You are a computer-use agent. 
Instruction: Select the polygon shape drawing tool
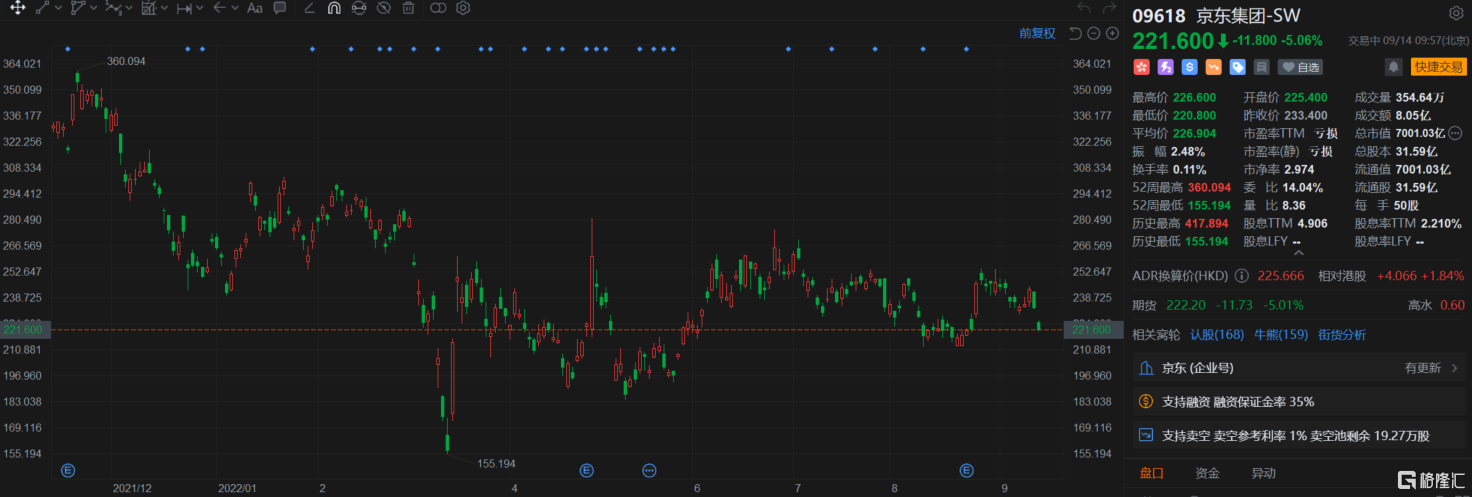[x=78, y=8]
